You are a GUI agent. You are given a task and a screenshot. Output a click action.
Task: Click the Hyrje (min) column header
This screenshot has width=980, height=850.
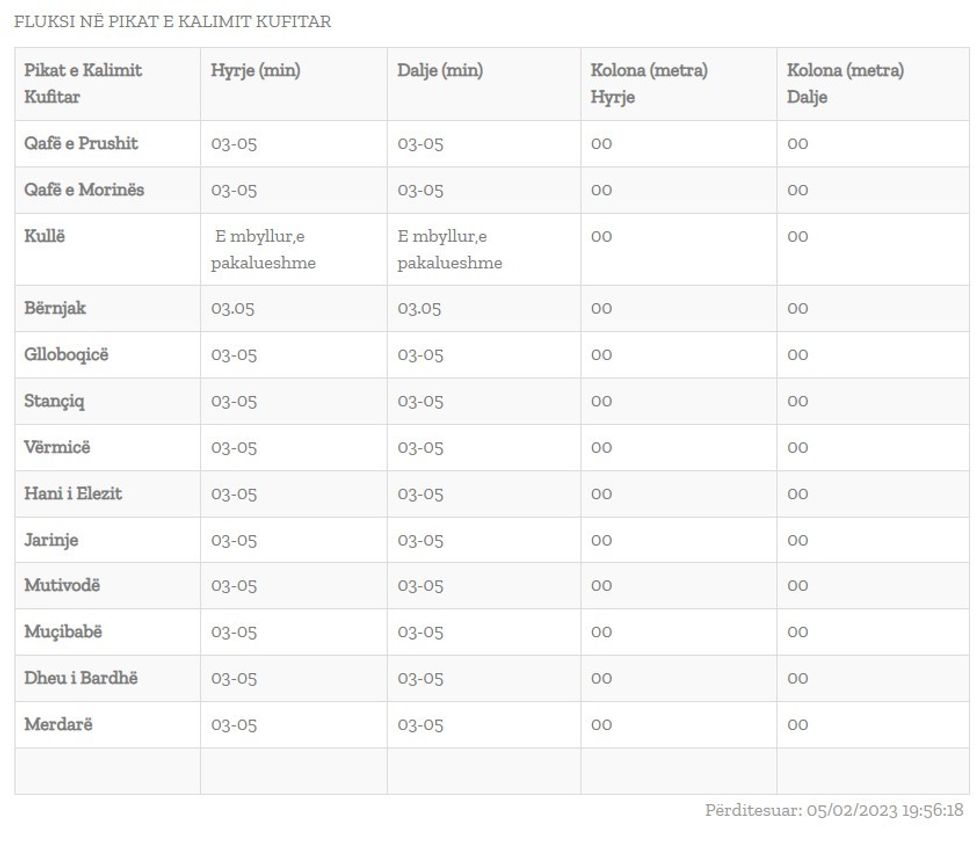(255, 70)
